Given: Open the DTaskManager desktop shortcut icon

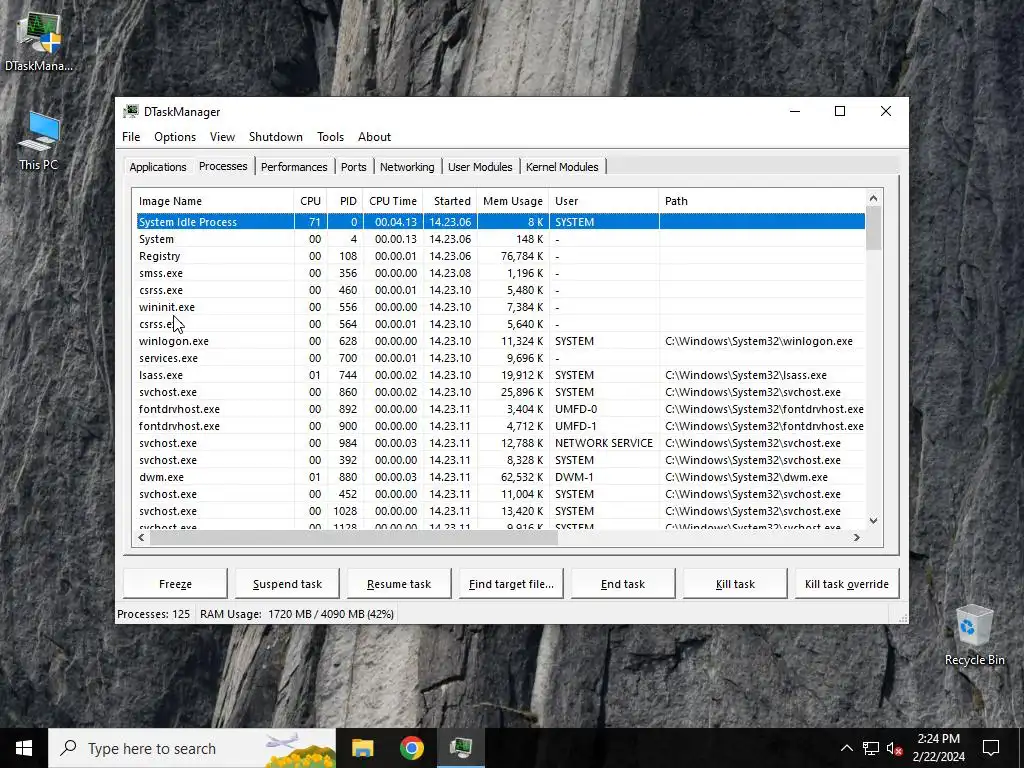Looking at the screenshot, I should point(39,41).
